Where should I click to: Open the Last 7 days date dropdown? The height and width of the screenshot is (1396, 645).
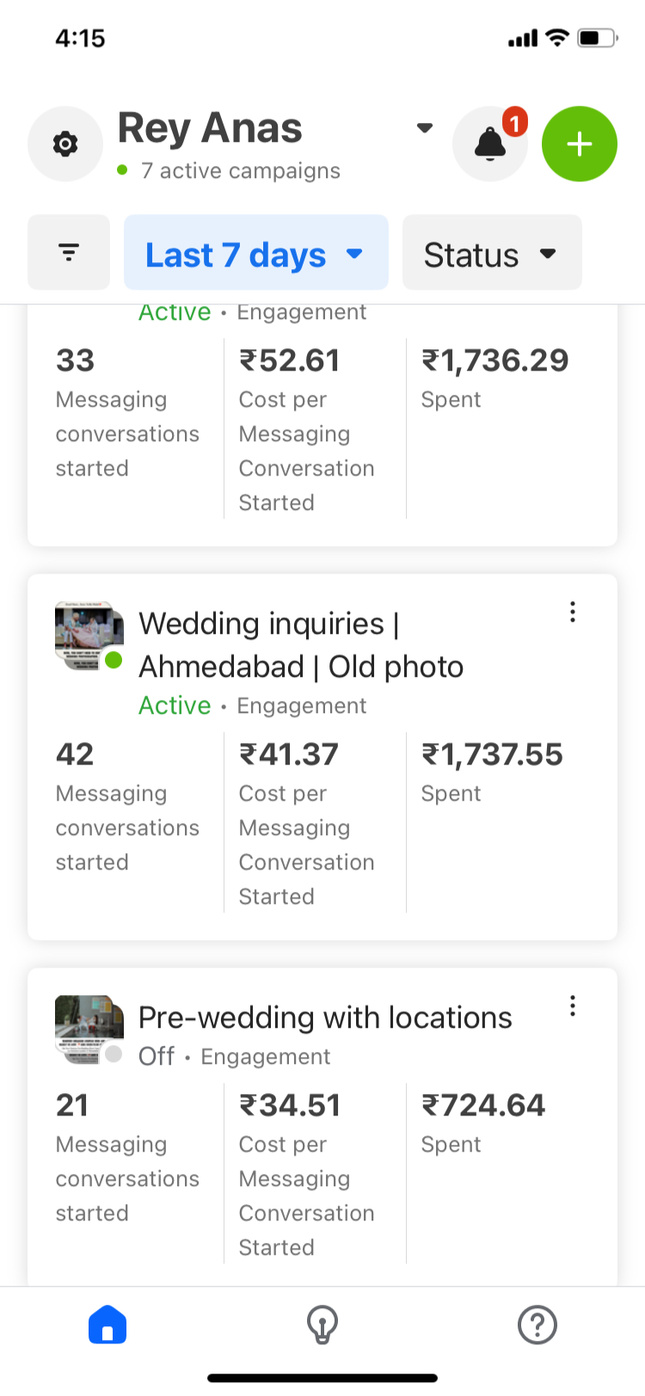[255, 253]
